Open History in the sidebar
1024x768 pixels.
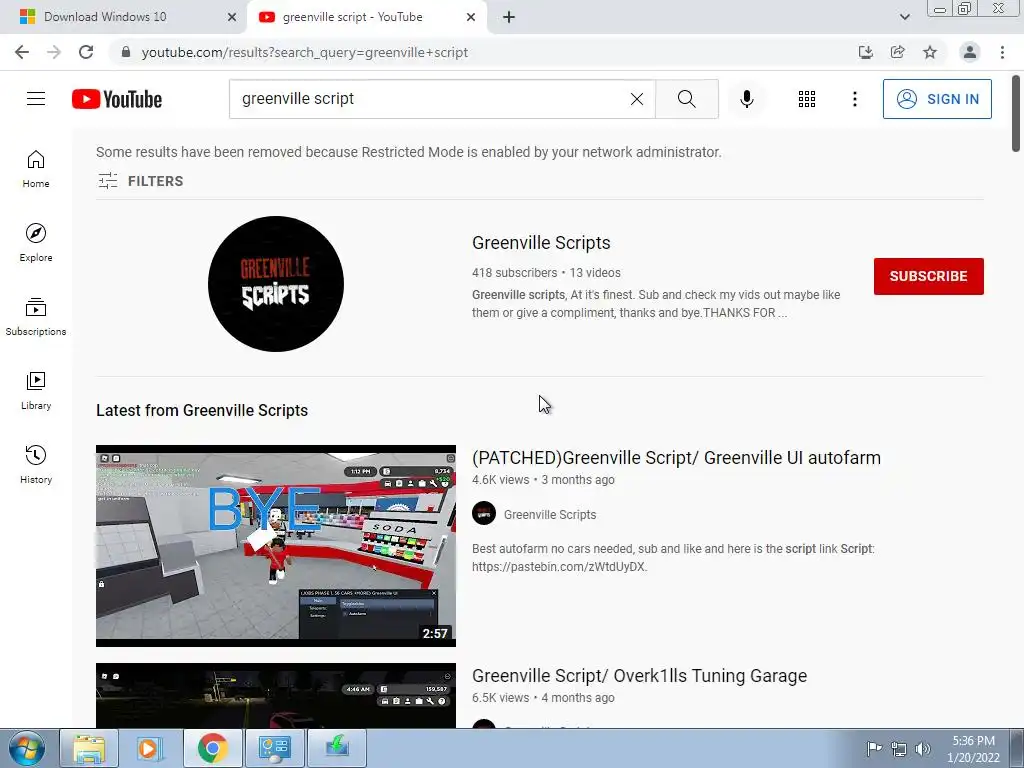point(36,464)
